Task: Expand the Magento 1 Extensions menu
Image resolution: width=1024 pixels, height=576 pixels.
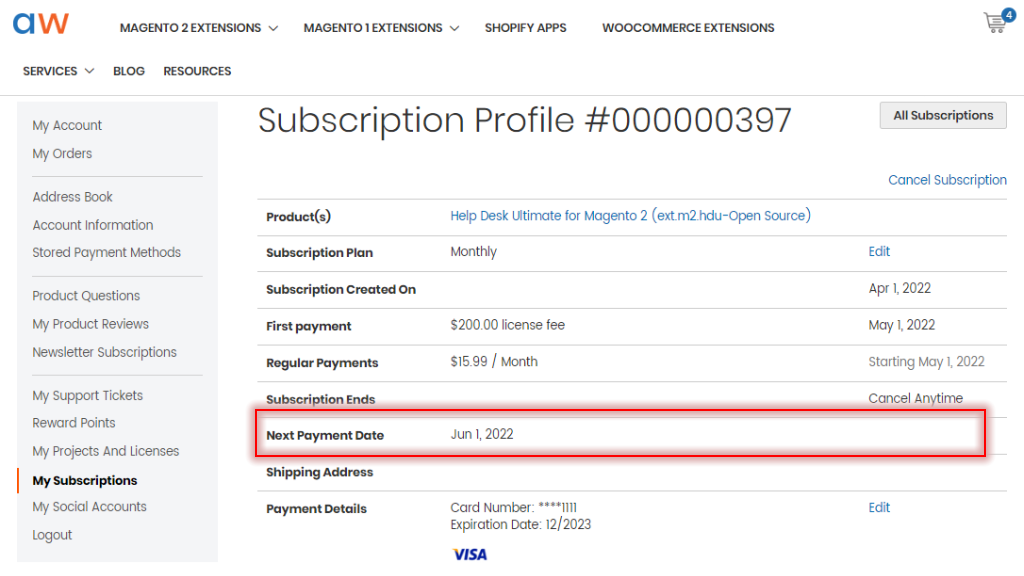Action: pos(381,28)
